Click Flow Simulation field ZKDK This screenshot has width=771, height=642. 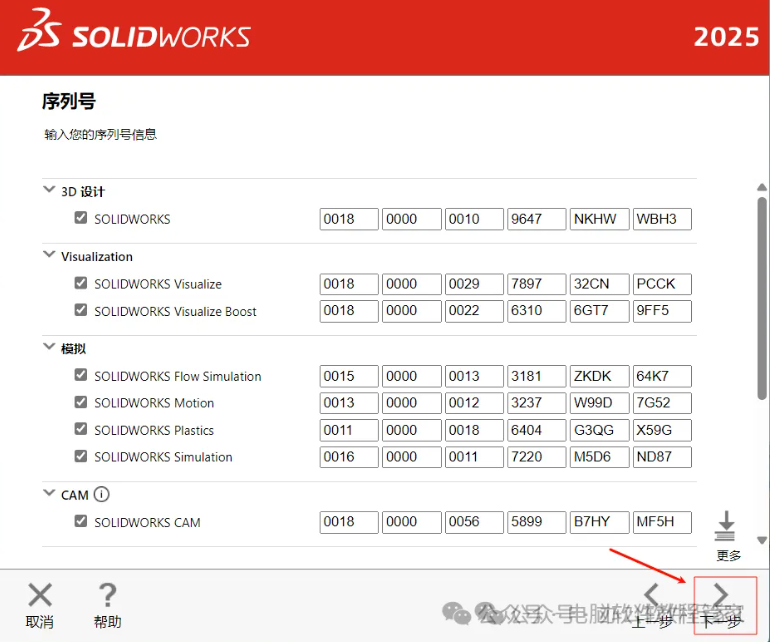599,376
